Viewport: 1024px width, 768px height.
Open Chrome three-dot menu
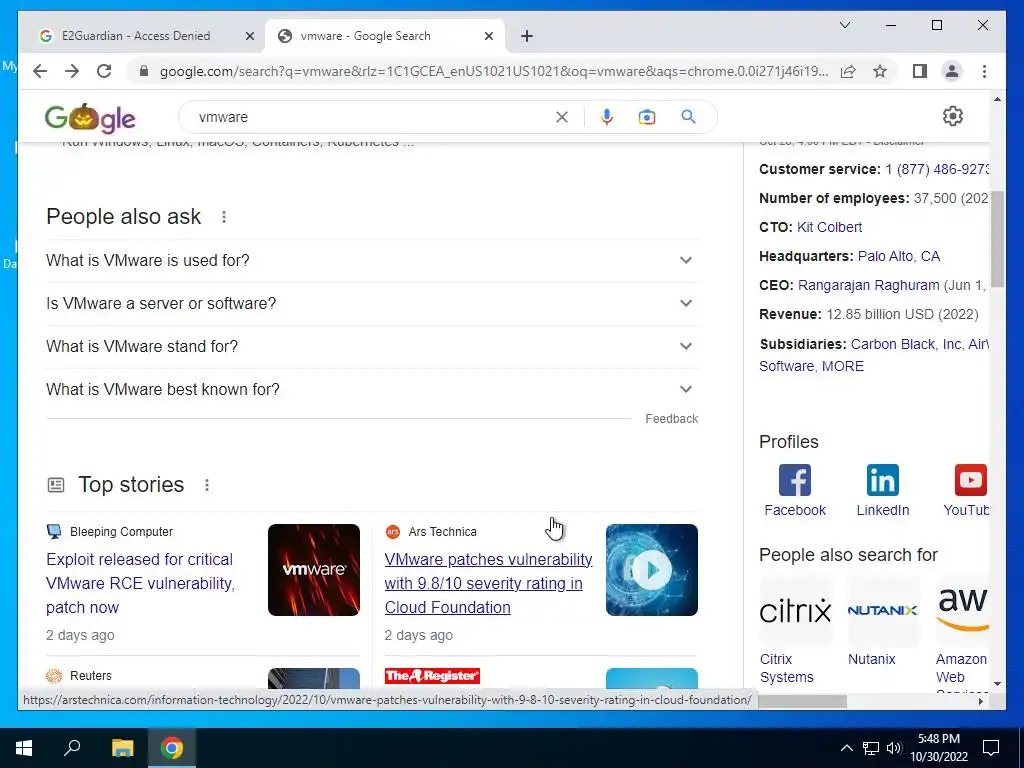(984, 71)
